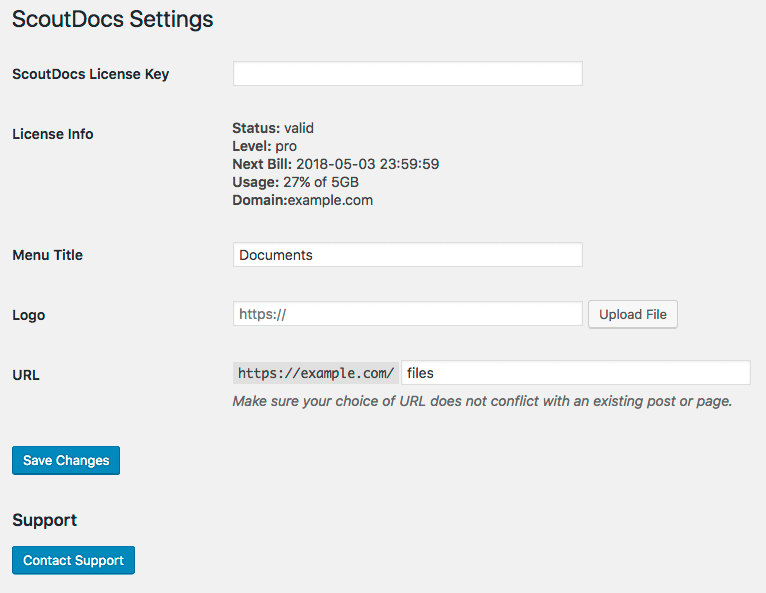Click the Usage 27% of 5GB line
The width and height of the screenshot is (766, 593).
click(x=295, y=182)
